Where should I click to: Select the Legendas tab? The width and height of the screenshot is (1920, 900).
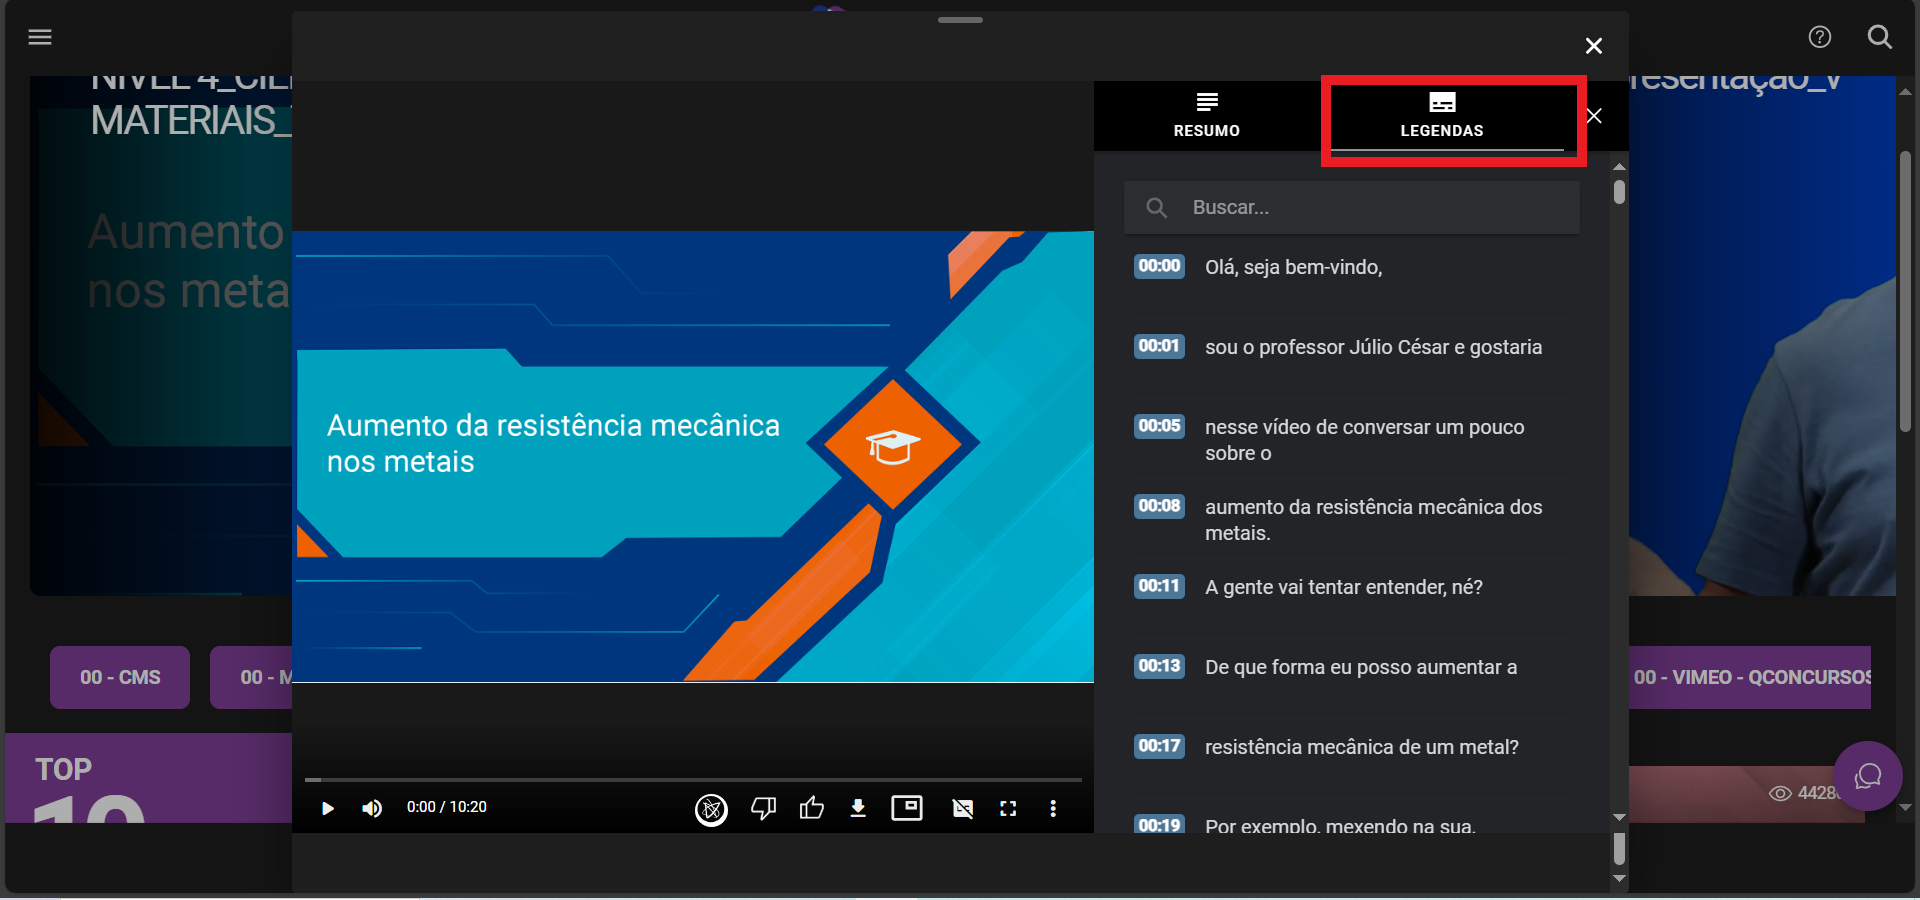(1441, 116)
